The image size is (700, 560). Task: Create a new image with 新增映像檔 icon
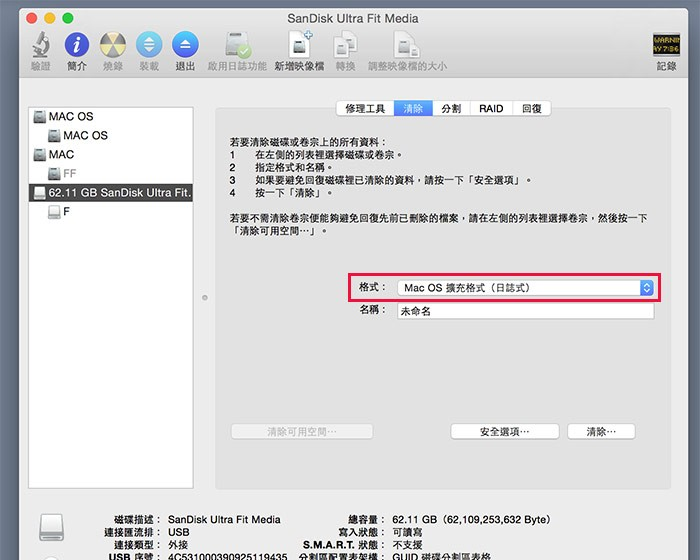(x=300, y=45)
